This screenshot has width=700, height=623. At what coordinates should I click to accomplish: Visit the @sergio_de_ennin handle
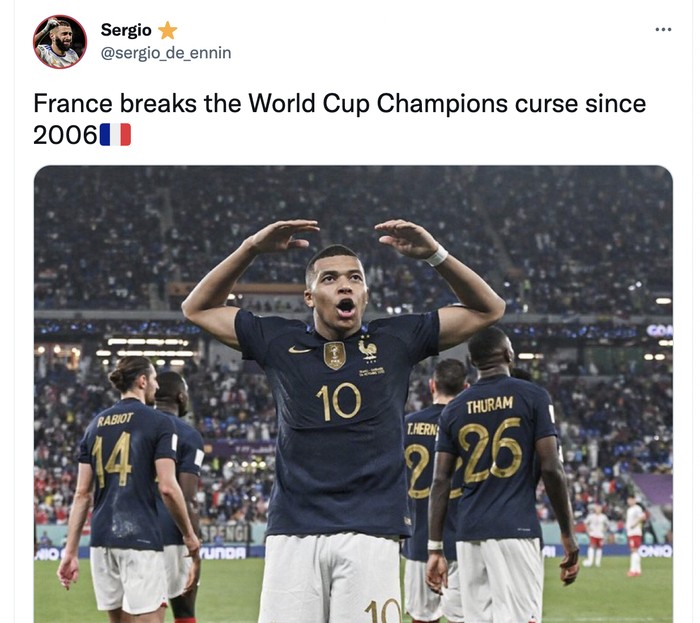(x=166, y=53)
